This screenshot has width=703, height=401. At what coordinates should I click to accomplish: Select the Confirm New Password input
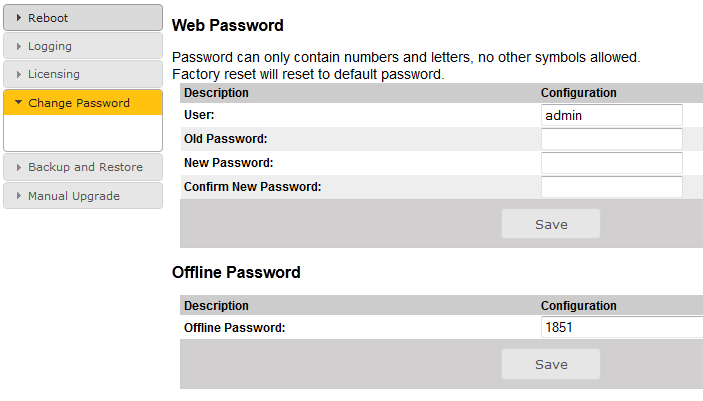[x=611, y=187]
